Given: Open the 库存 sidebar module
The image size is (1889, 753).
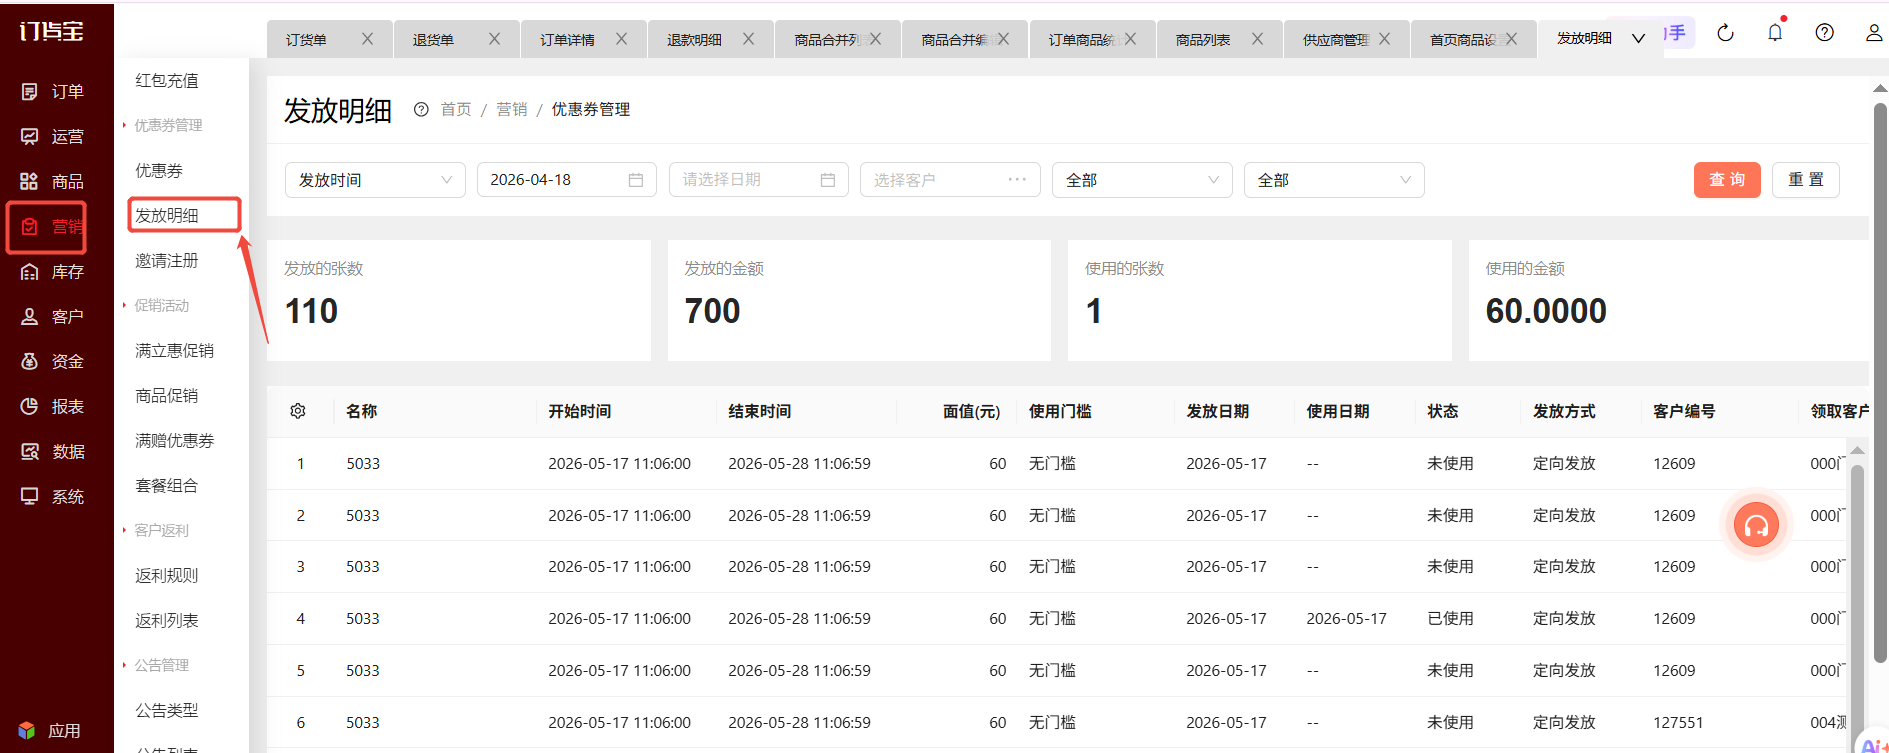Looking at the screenshot, I should 53,272.
